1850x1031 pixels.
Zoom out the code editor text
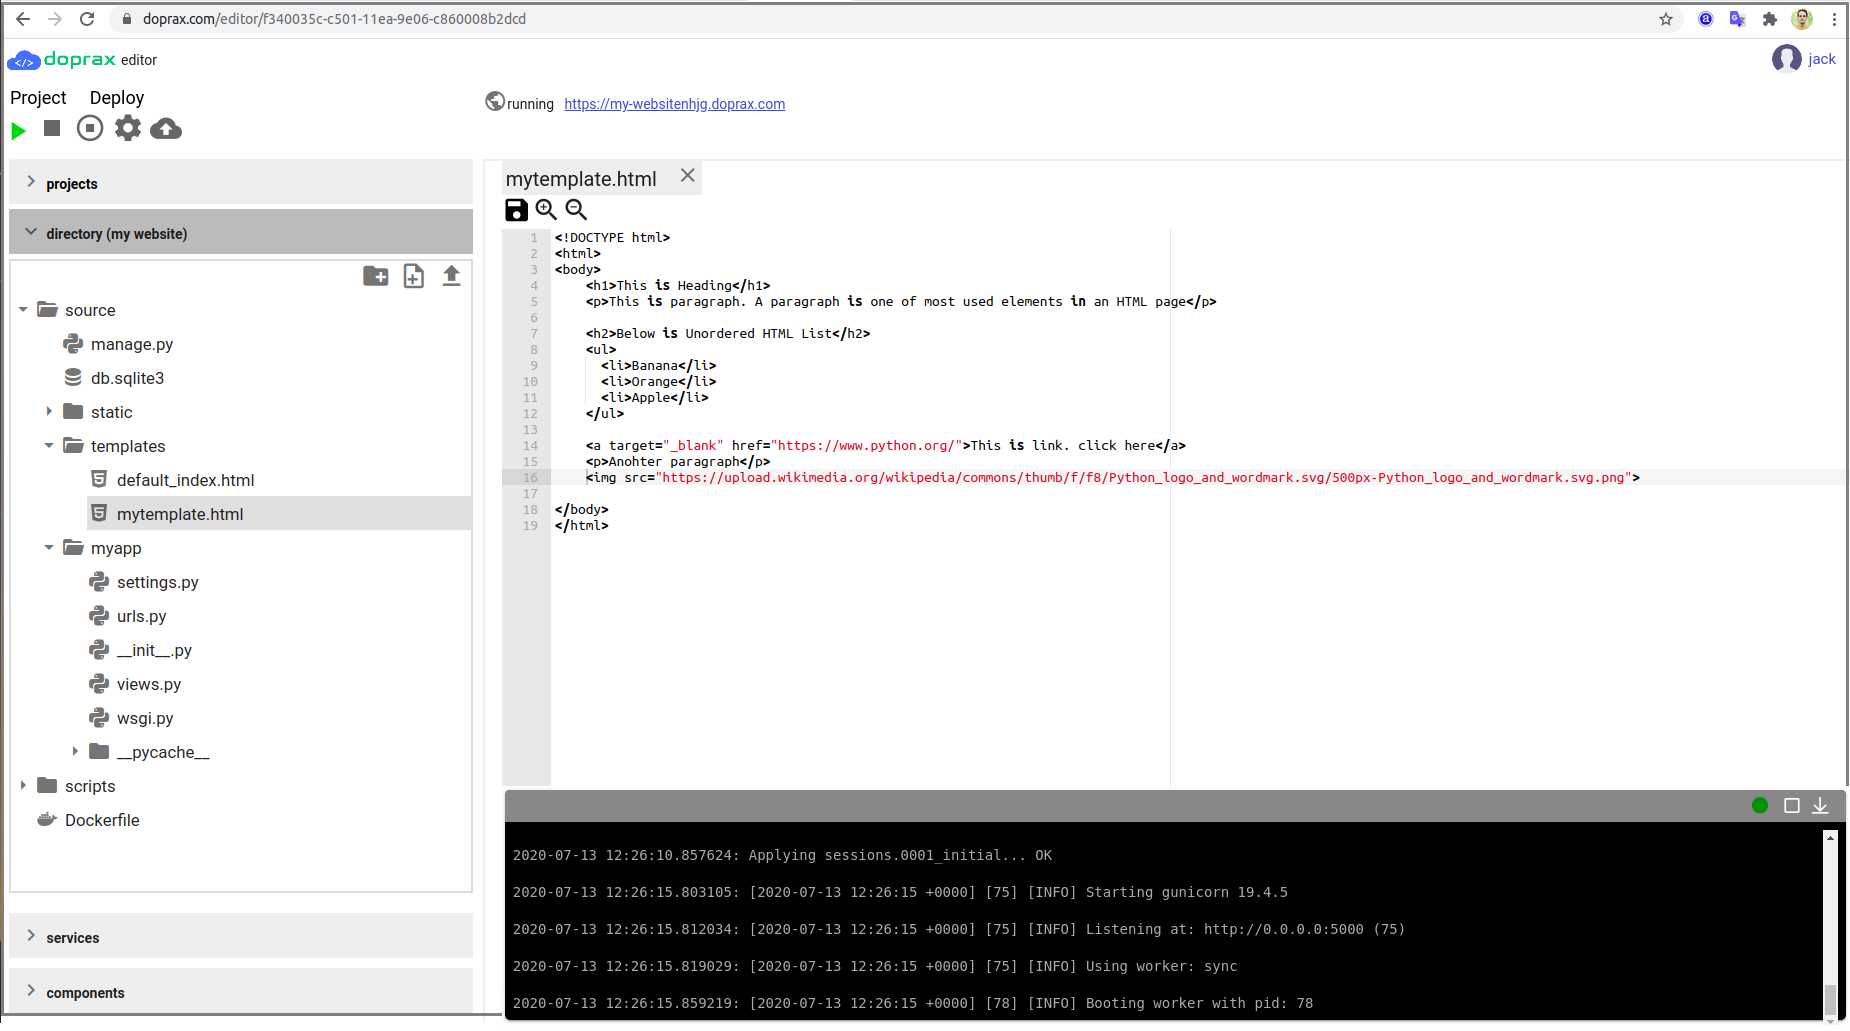tap(577, 210)
